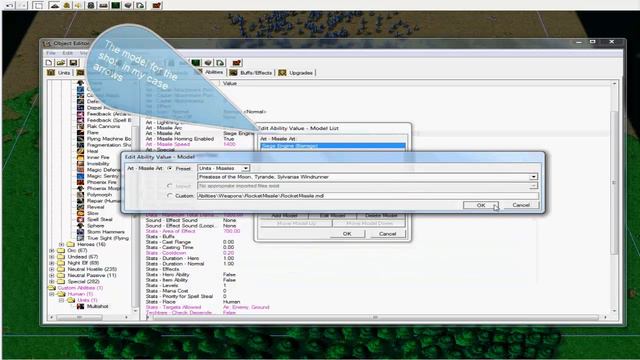Expand the Undead (67) folder
The image size is (640, 360).
click(x=52, y=257)
